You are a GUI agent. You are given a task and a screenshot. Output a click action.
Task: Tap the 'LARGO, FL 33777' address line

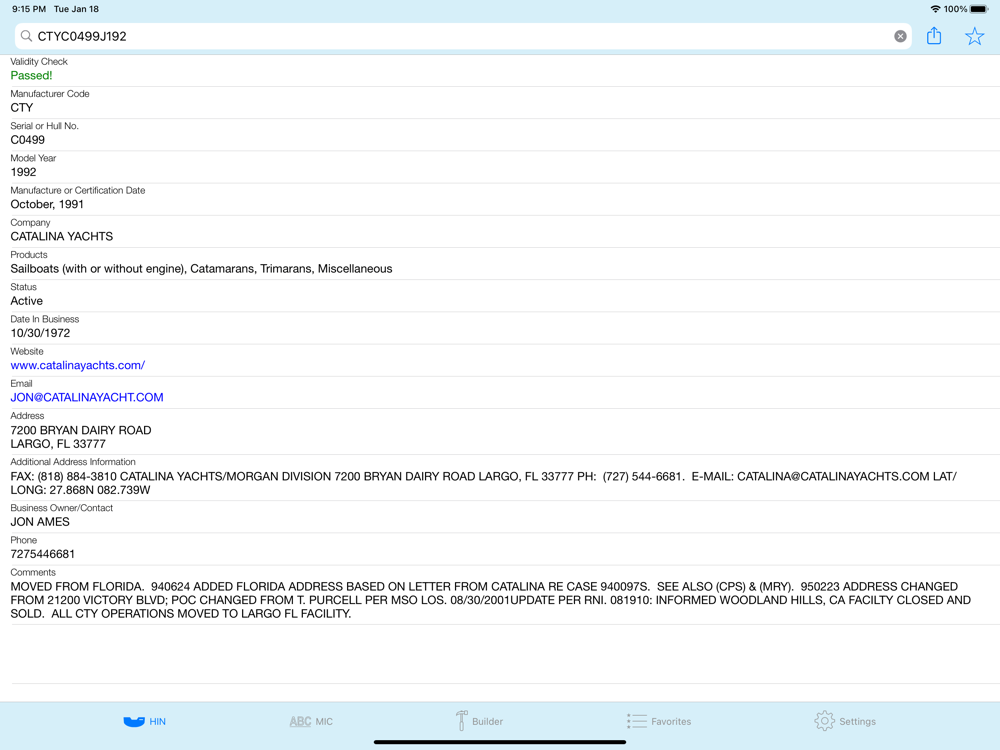pyautogui.click(x=58, y=444)
